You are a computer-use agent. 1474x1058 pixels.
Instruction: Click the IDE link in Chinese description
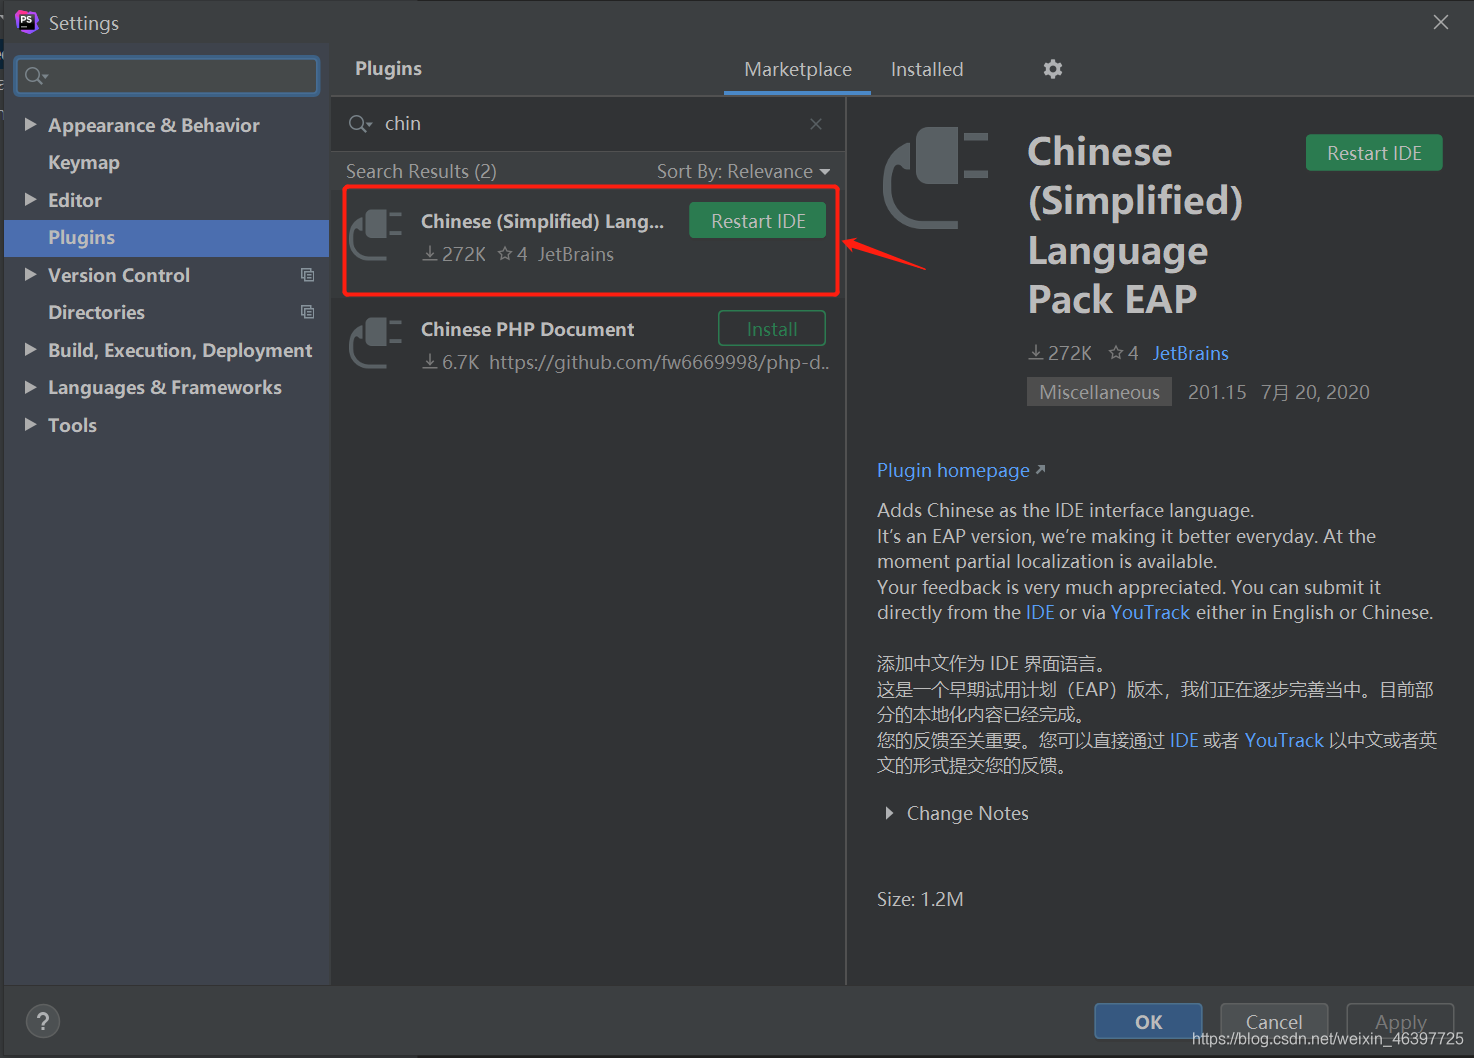[x=1184, y=740]
